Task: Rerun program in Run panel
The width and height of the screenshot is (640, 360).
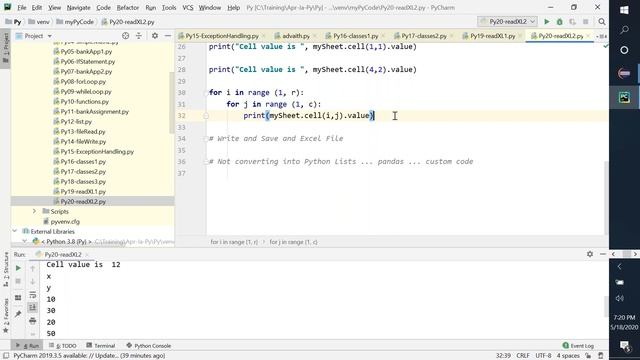Action: (18, 268)
